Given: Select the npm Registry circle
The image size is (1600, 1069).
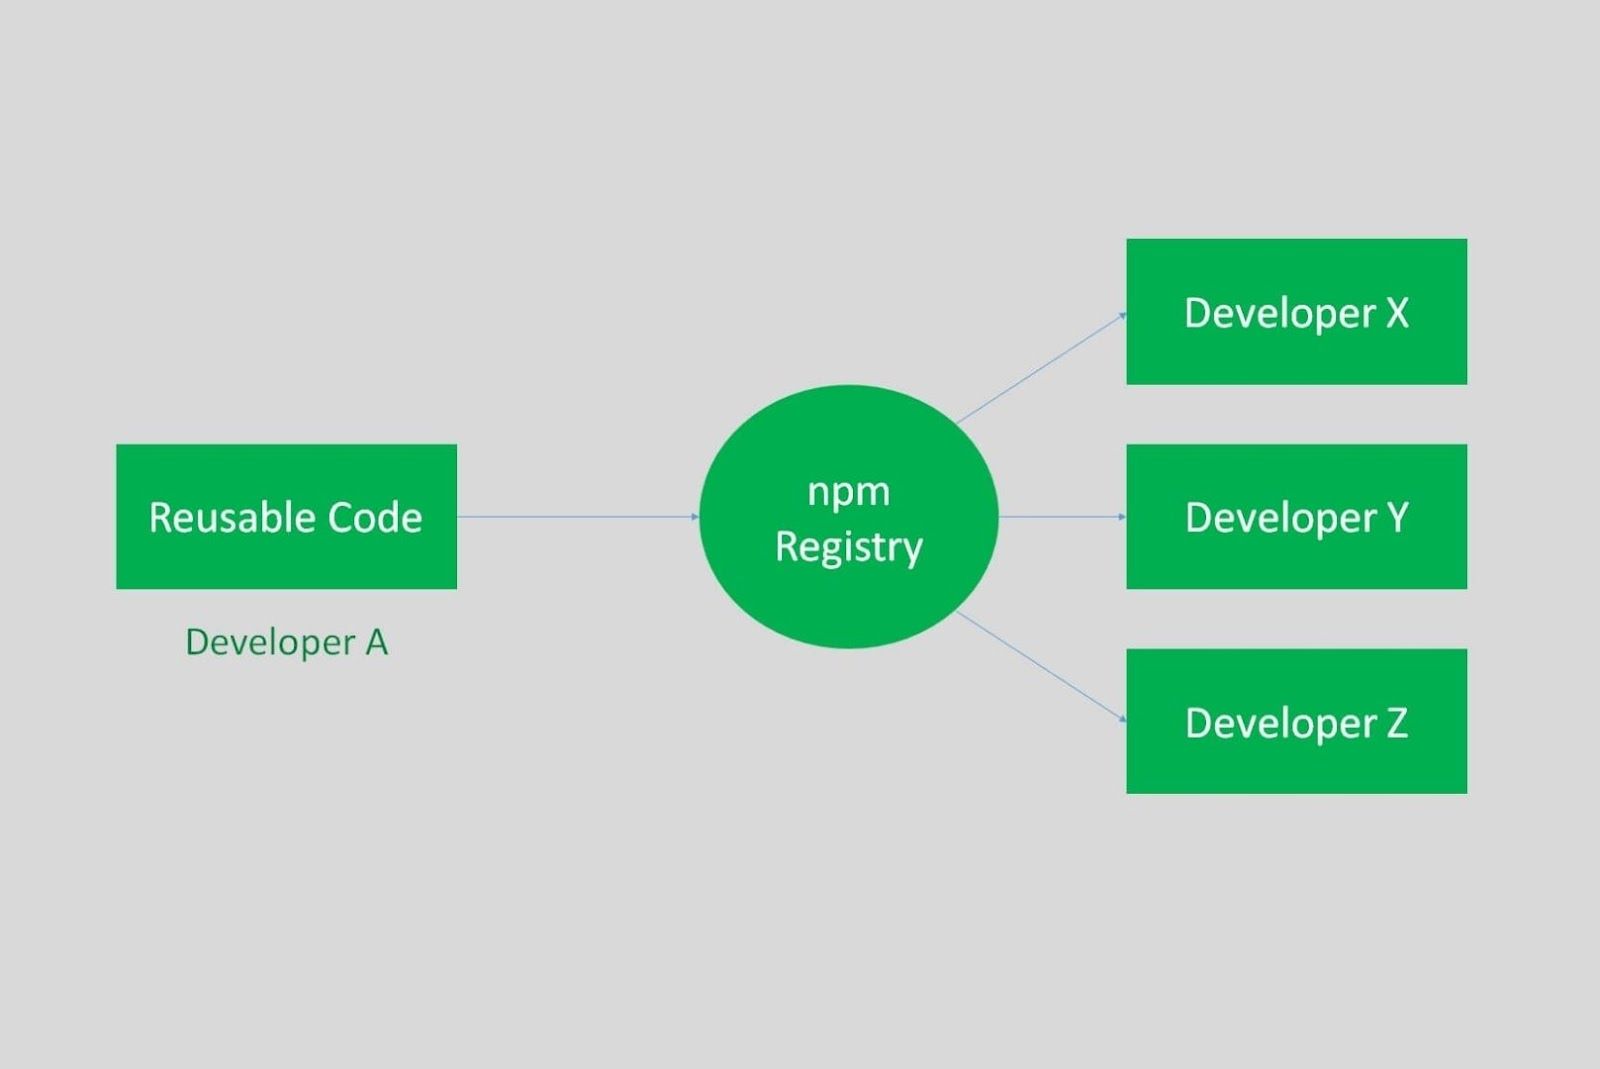Looking at the screenshot, I should coord(848,516).
